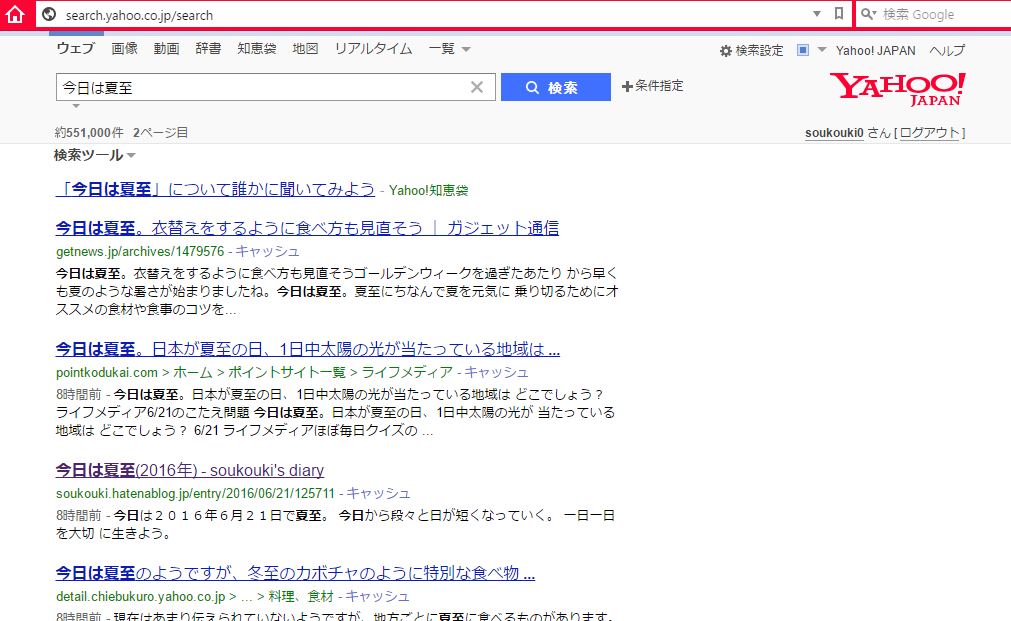
Task: Switch to the 画像 tab
Action: click(124, 48)
